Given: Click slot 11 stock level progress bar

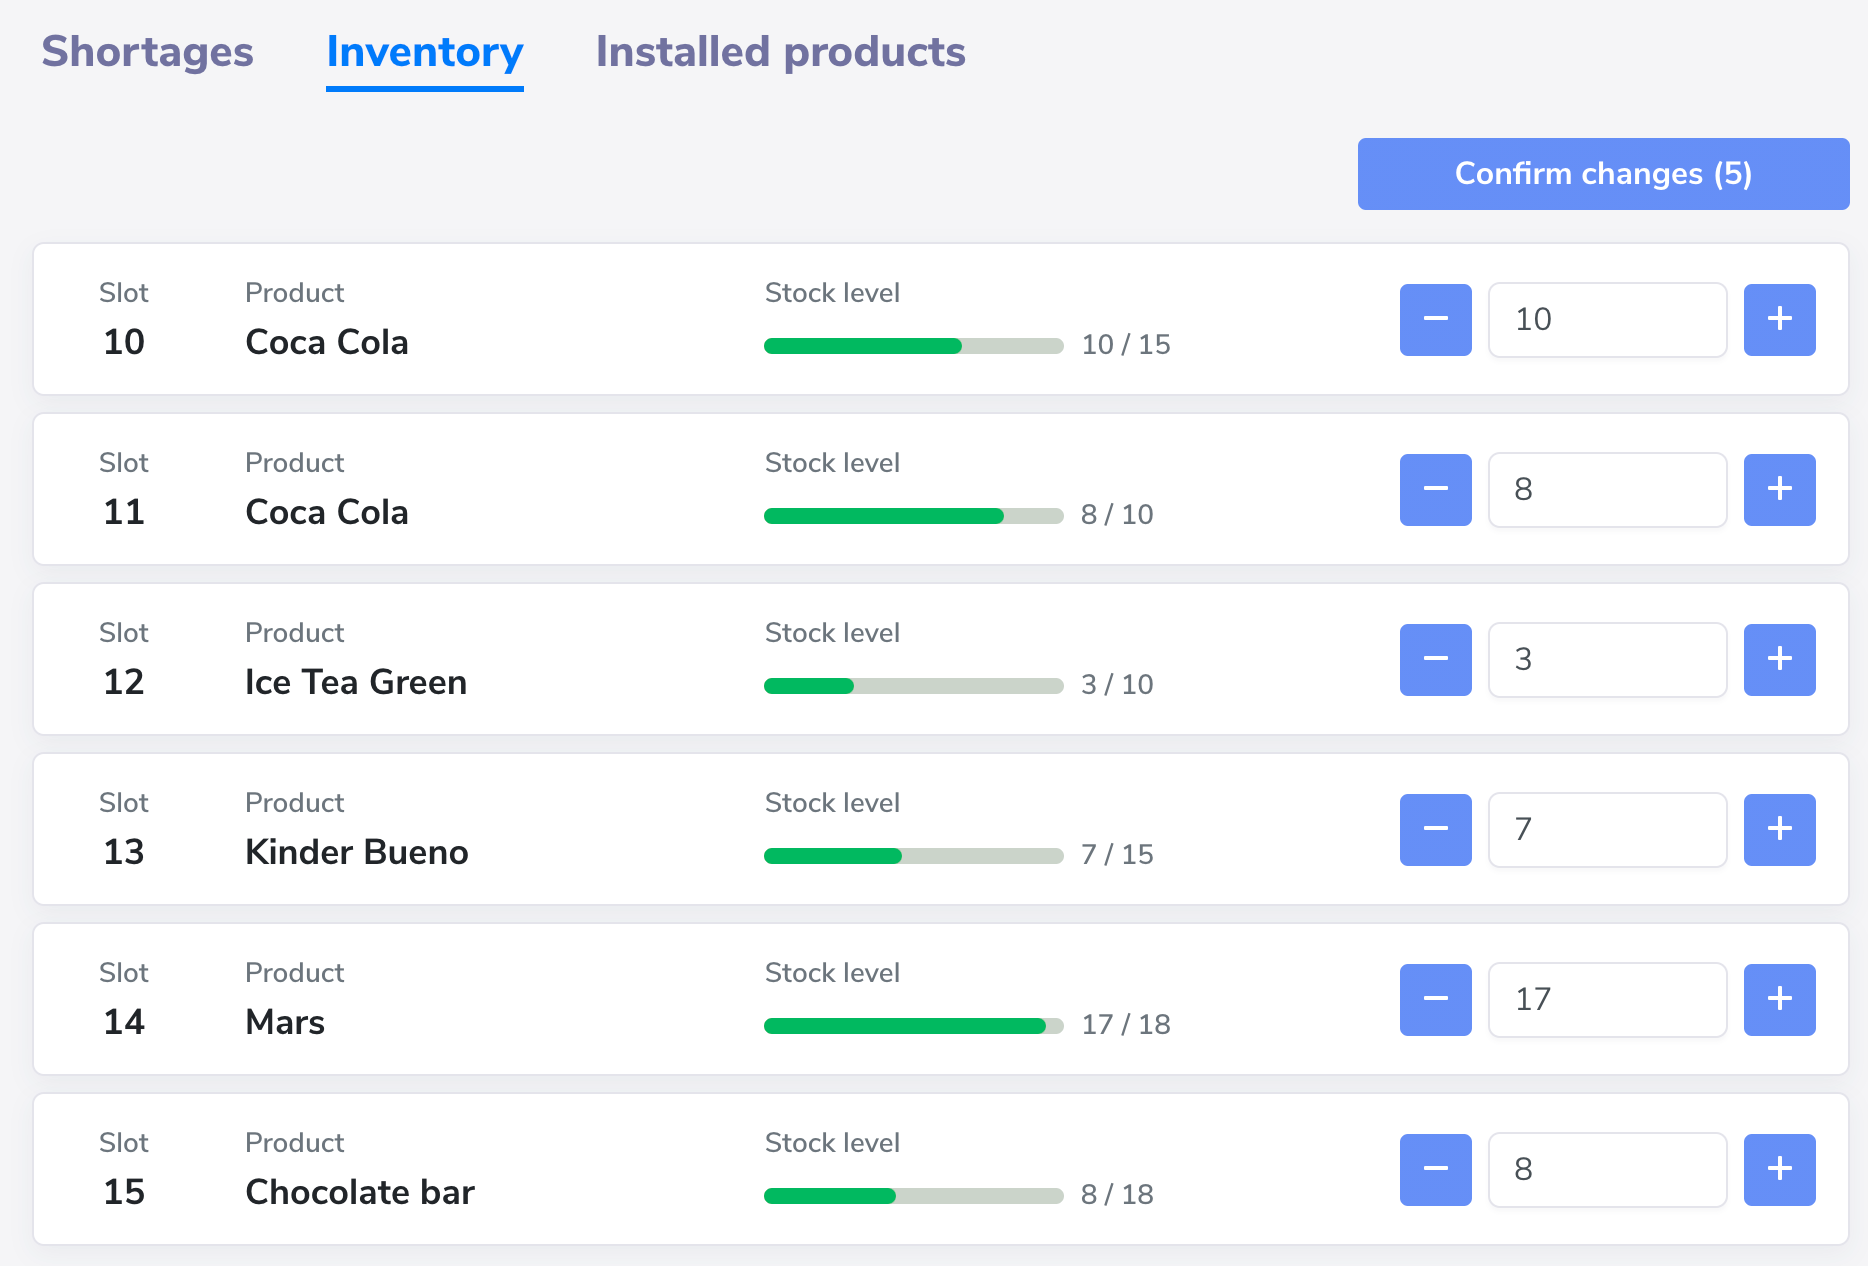Looking at the screenshot, I should click(x=913, y=516).
